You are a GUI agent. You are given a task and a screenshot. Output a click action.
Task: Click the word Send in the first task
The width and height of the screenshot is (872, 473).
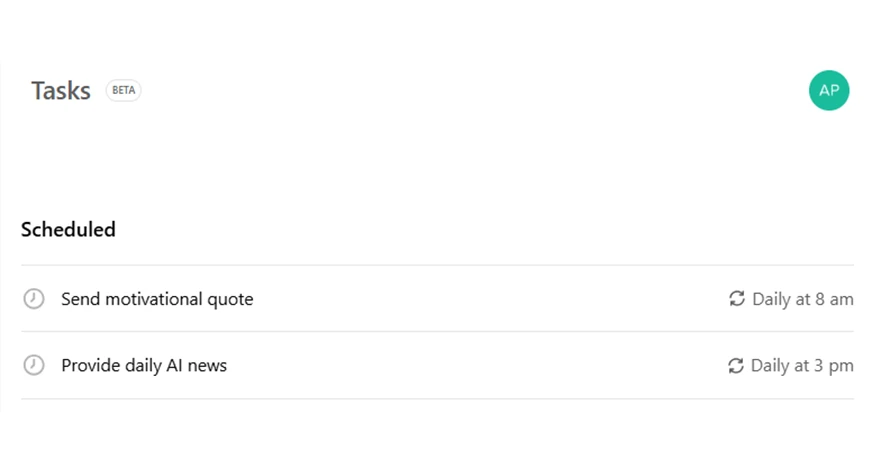tap(81, 299)
